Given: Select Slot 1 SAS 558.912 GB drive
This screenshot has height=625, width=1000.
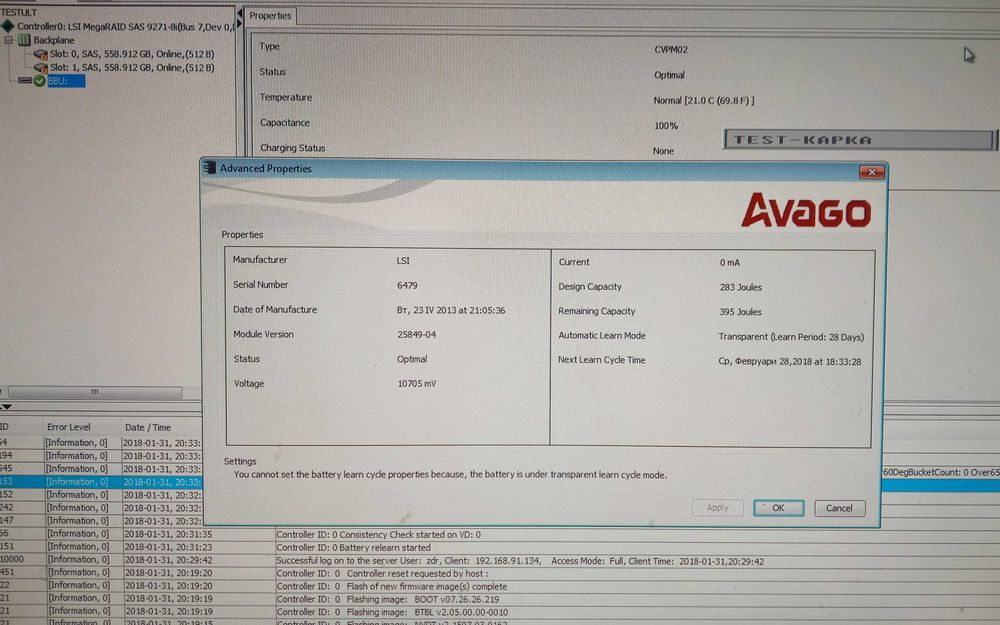Looking at the screenshot, I should (x=132, y=68).
